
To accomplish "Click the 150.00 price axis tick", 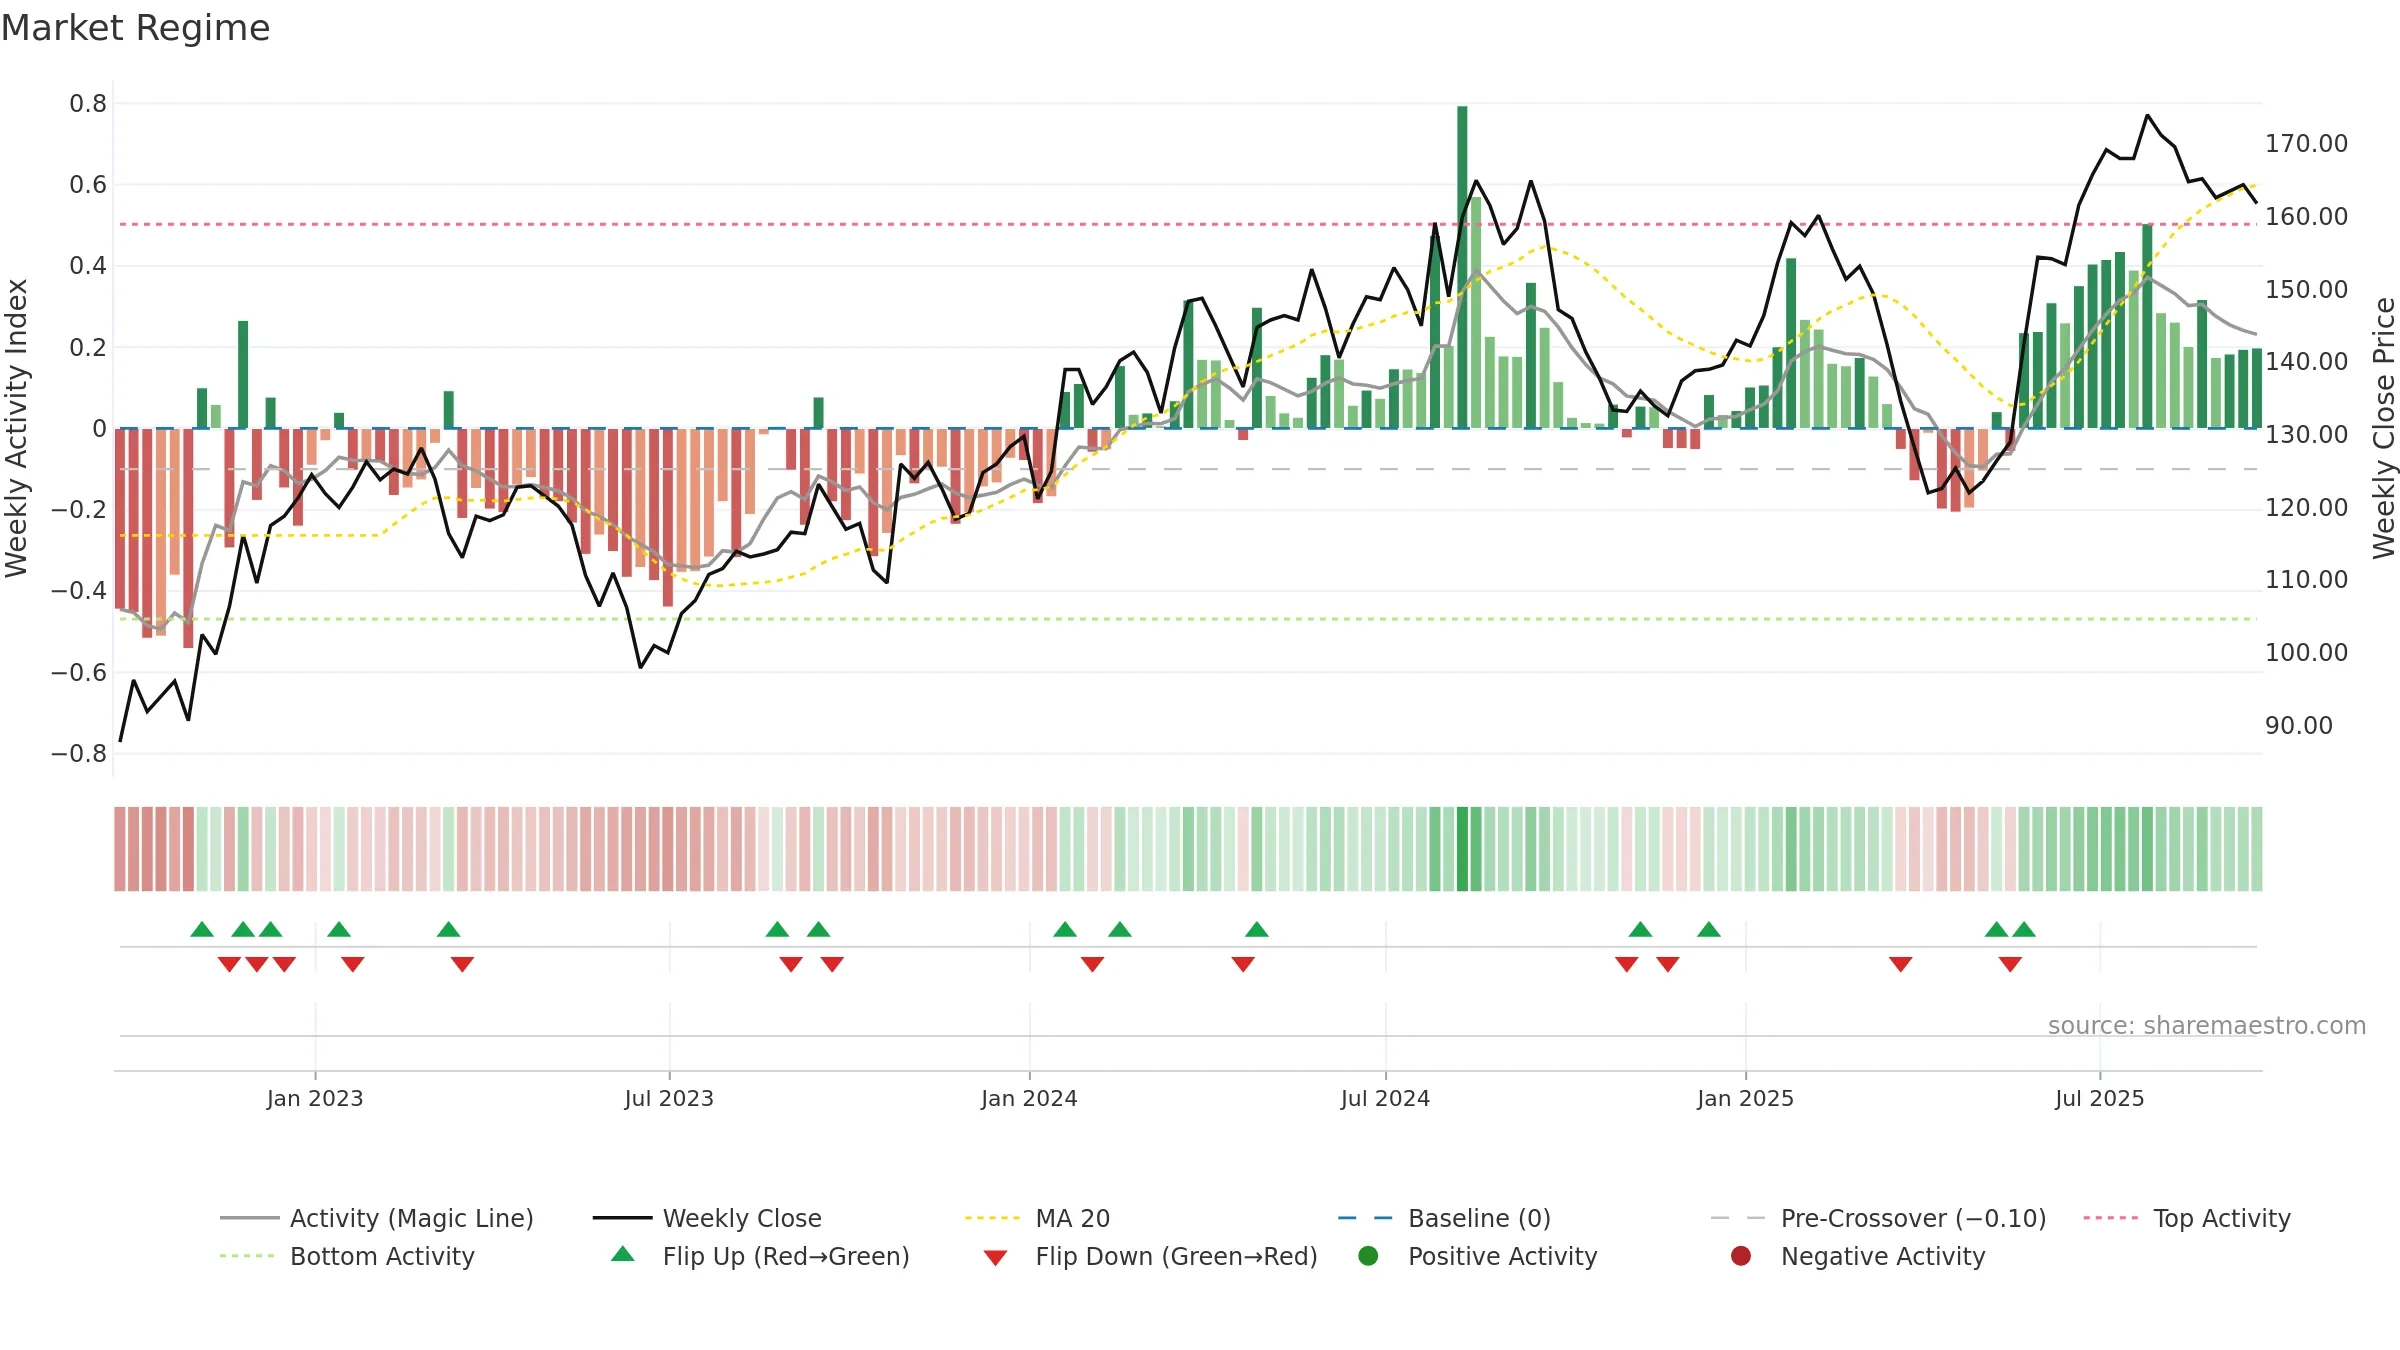I will [x=2306, y=289].
